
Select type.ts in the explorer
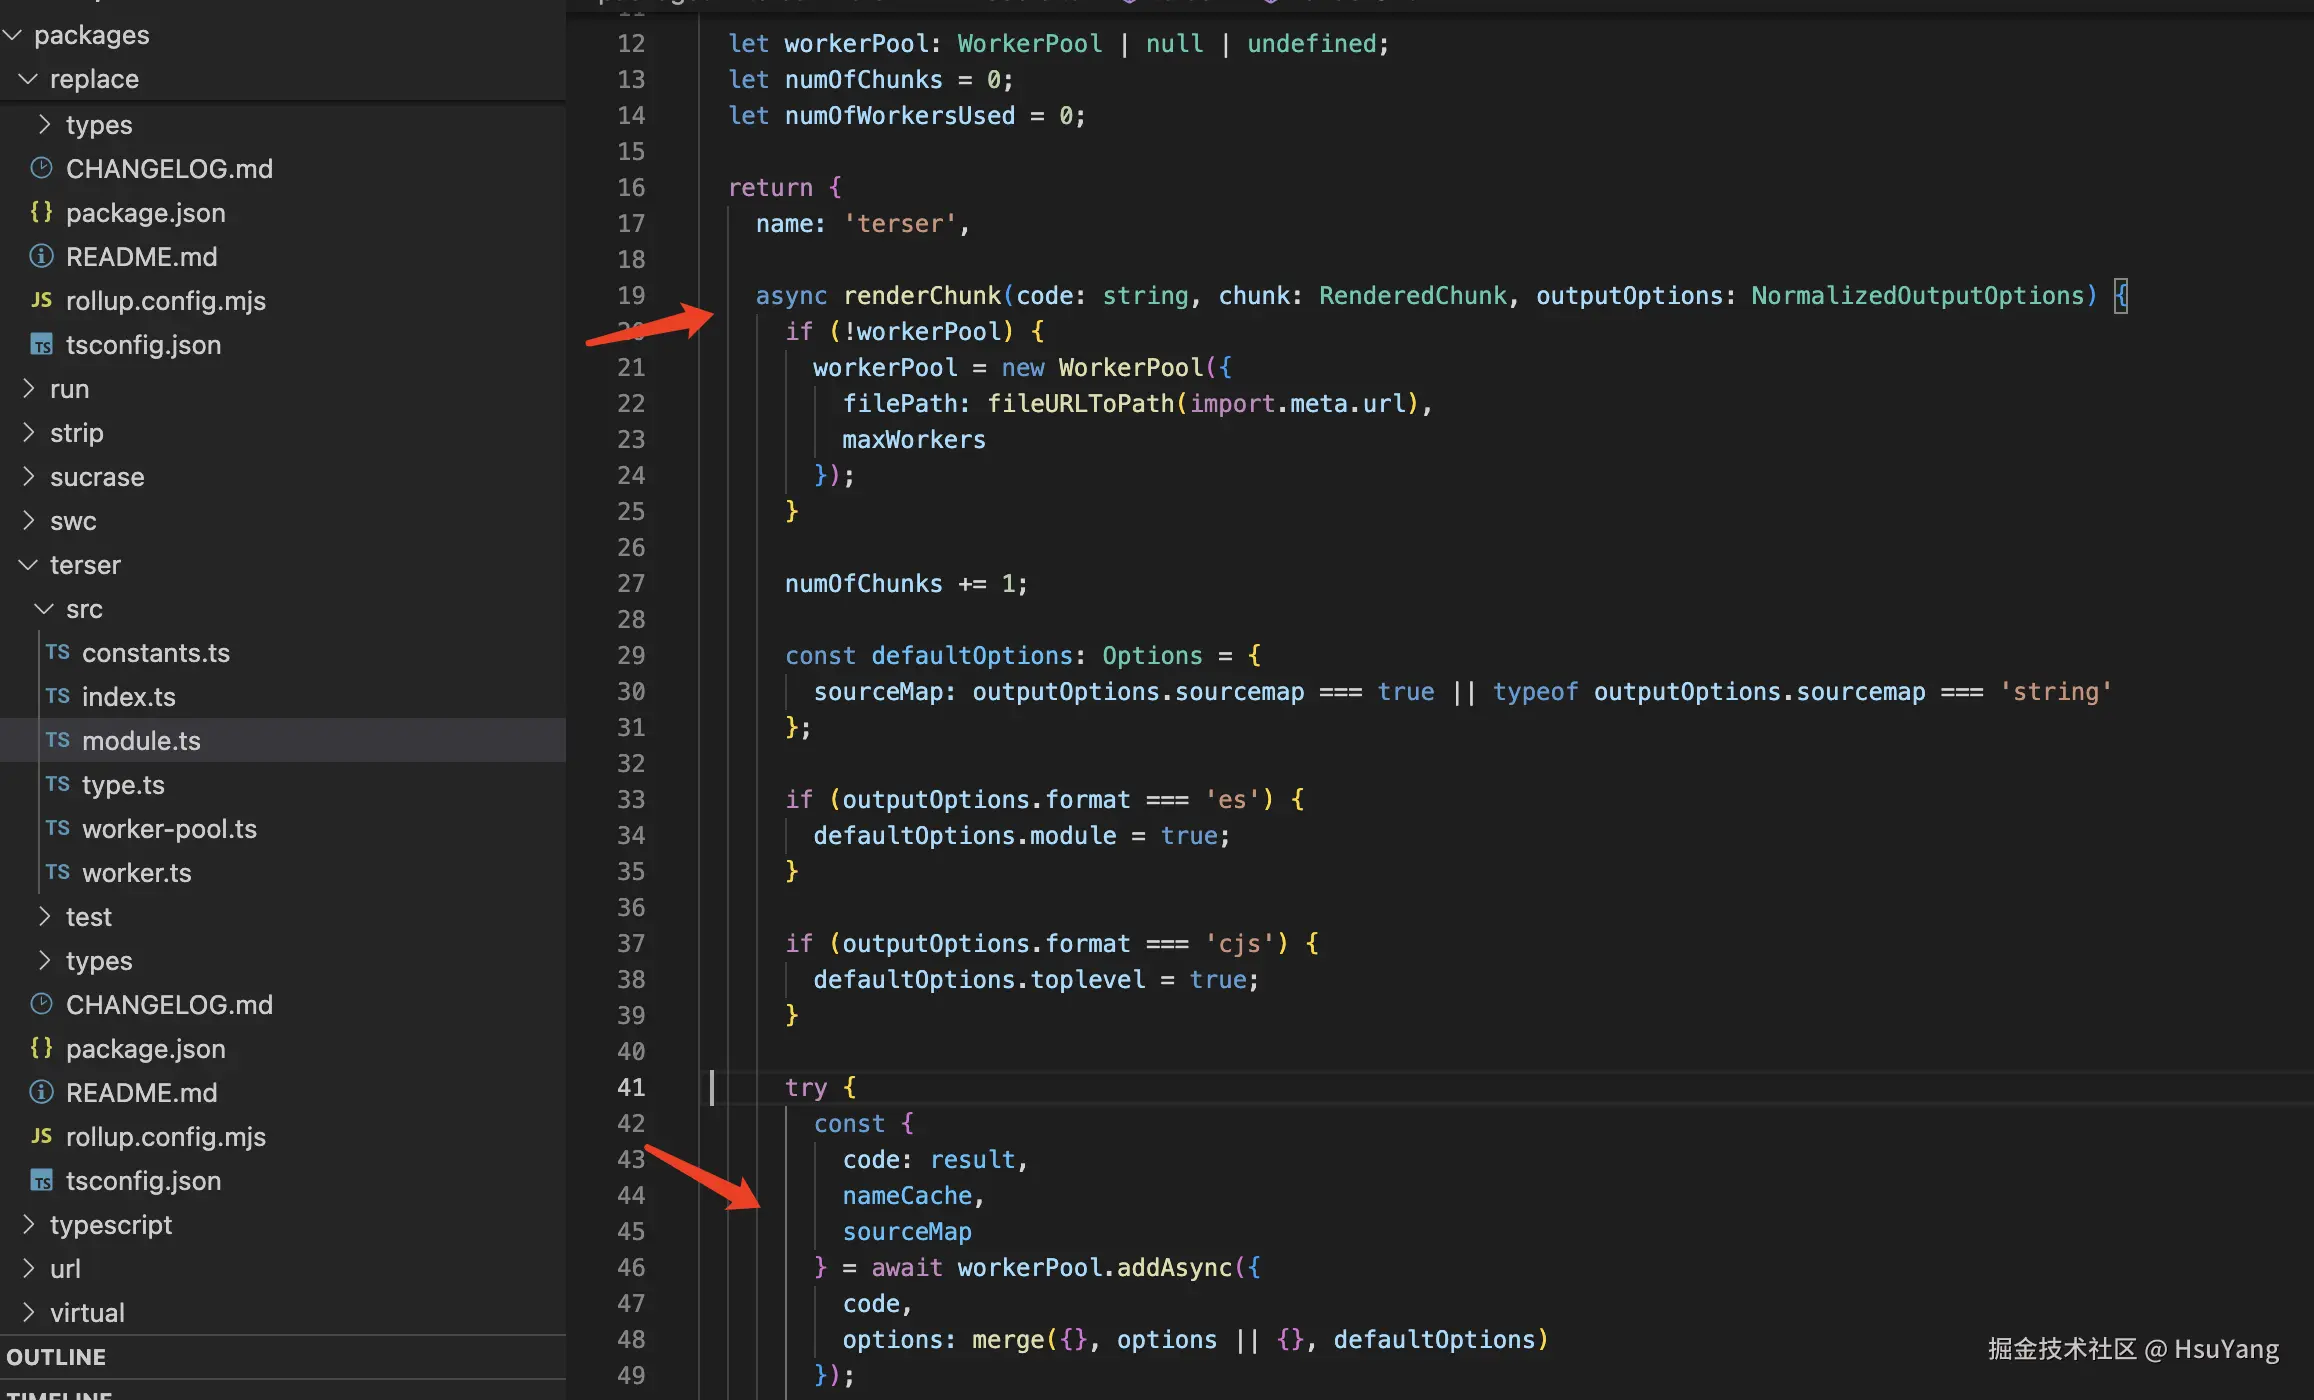pyautogui.click(x=123, y=785)
